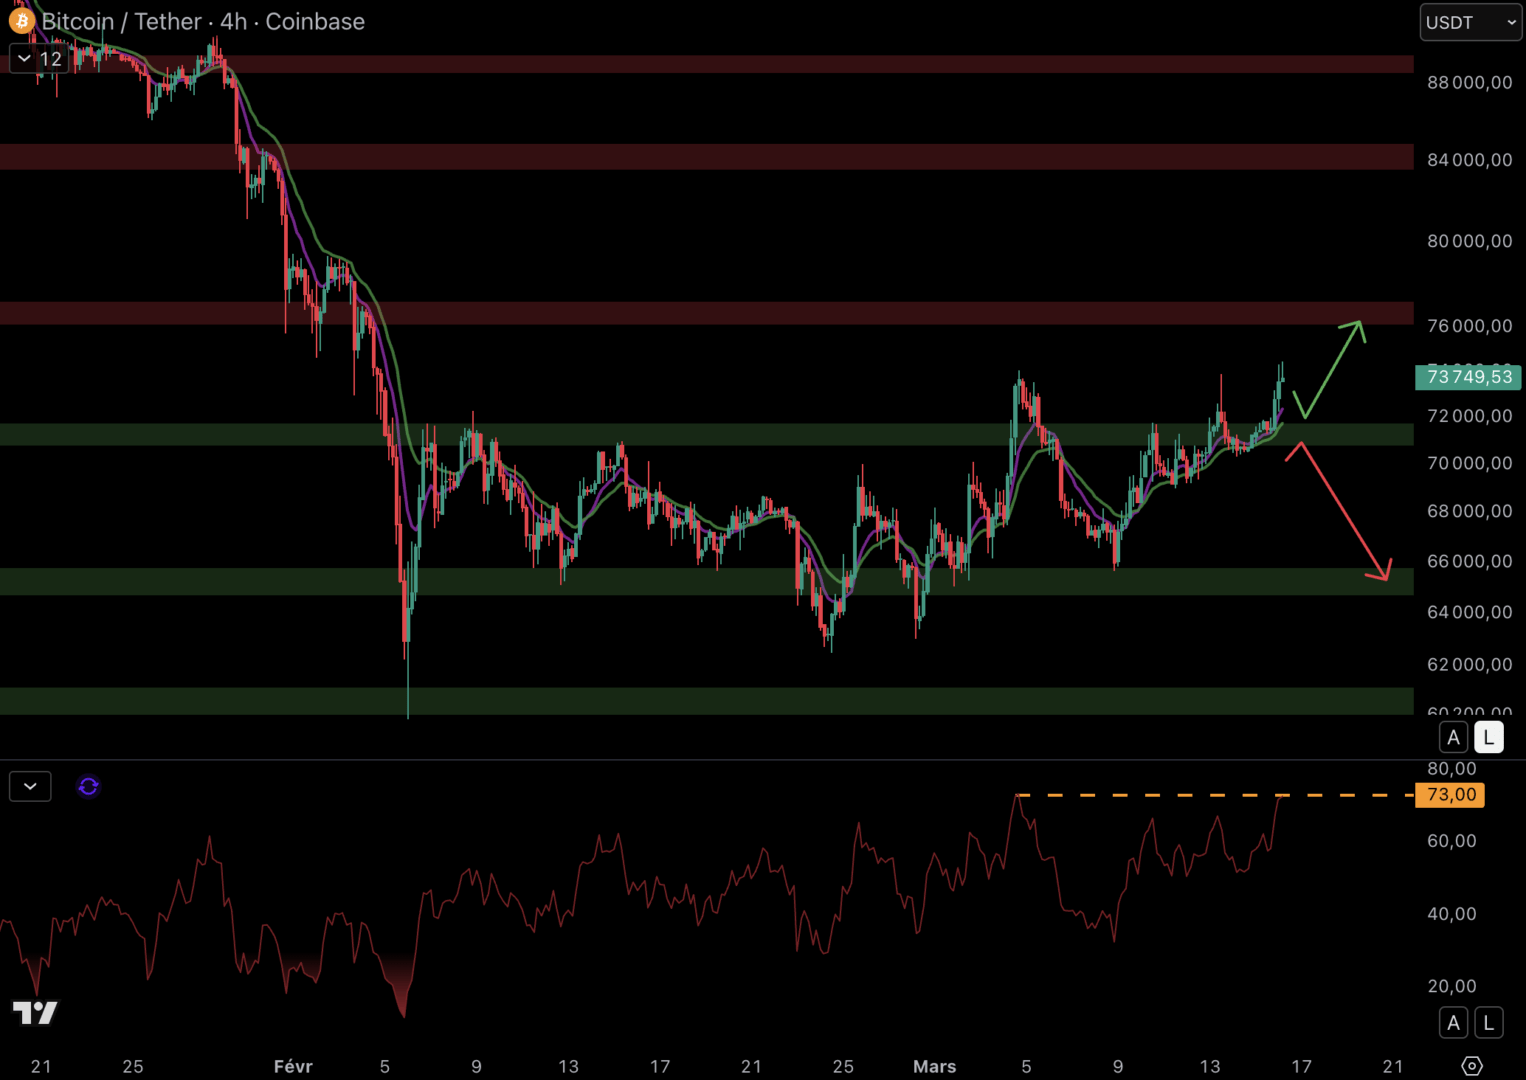Click the orange 73,00 RSI value label
This screenshot has height=1080, width=1526.
pyautogui.click(x=1450, y=795)
